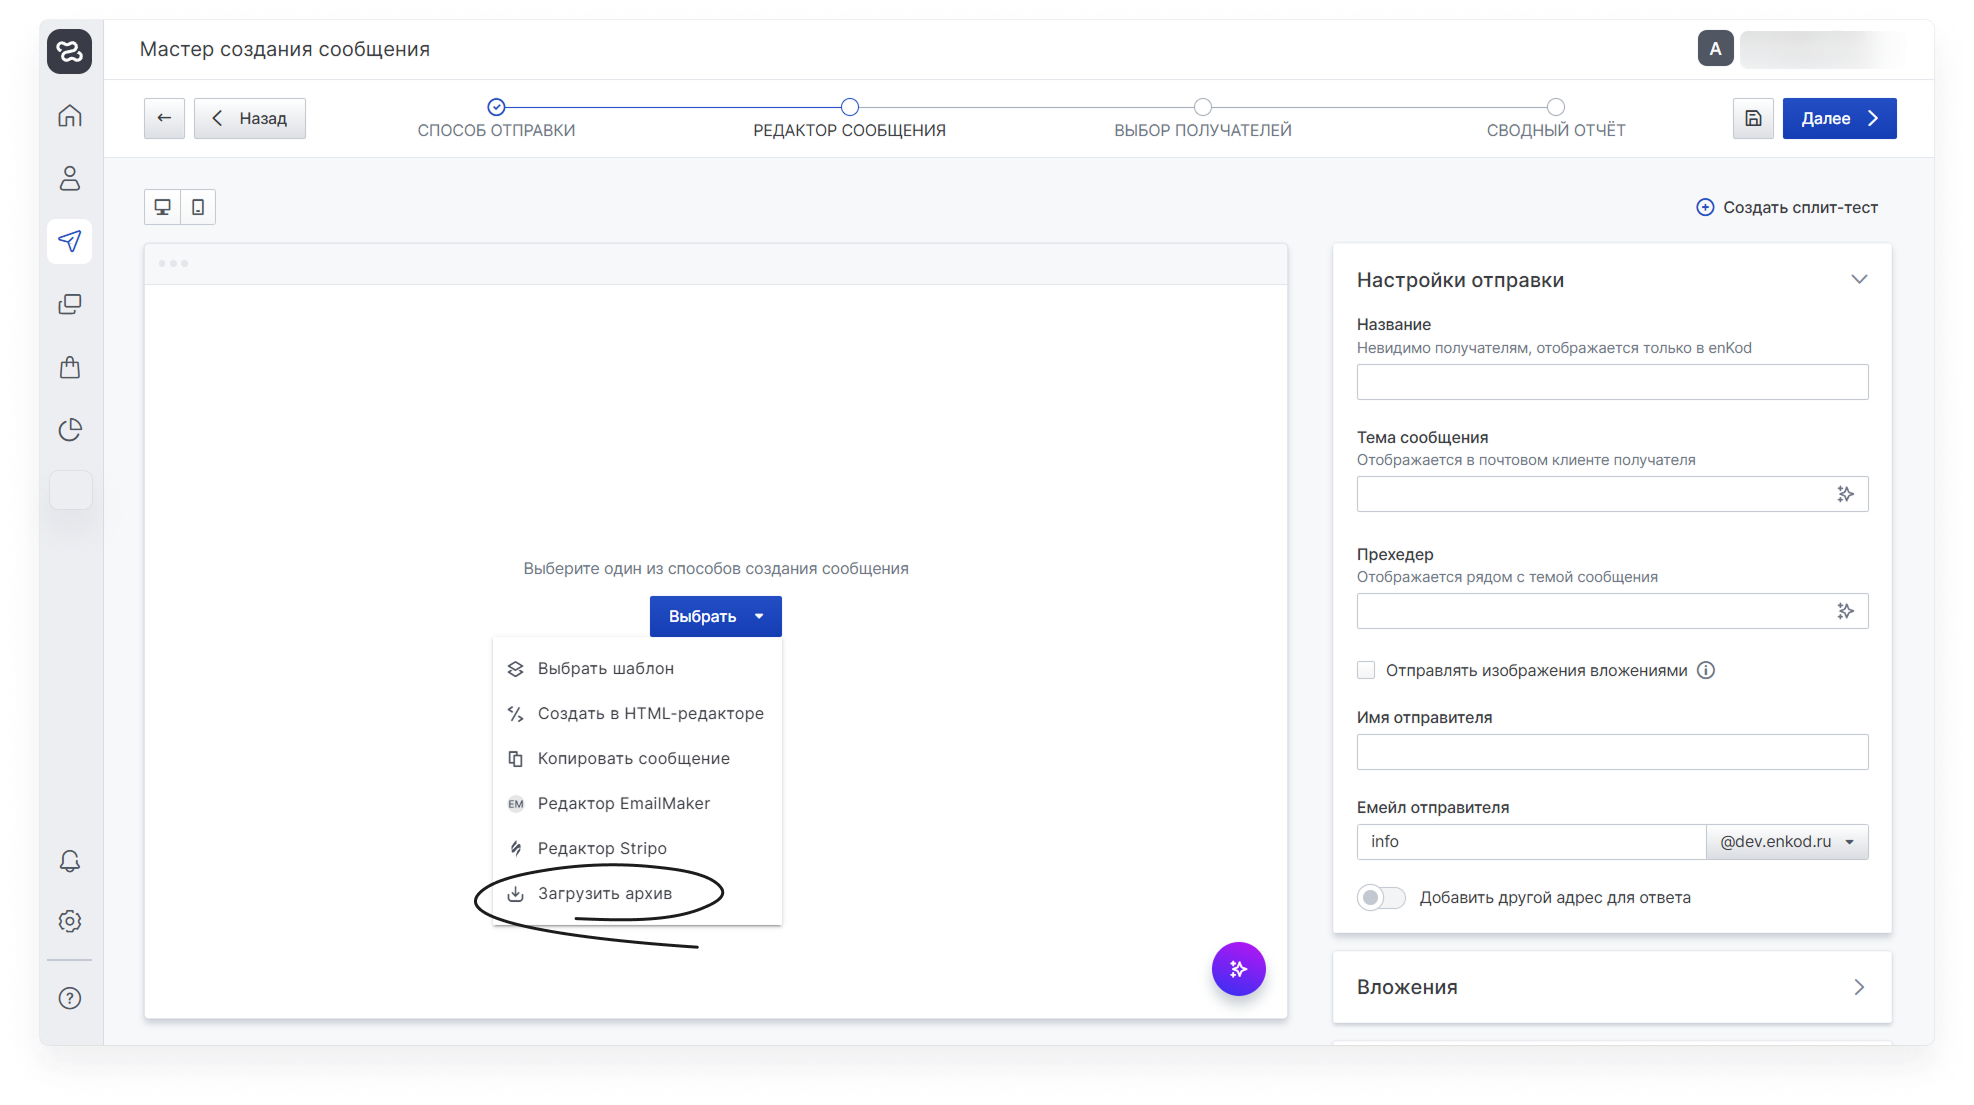Click the plus icon for split test
Viewport: 1974px width, 1105px height.
(x=1705, y=207)
